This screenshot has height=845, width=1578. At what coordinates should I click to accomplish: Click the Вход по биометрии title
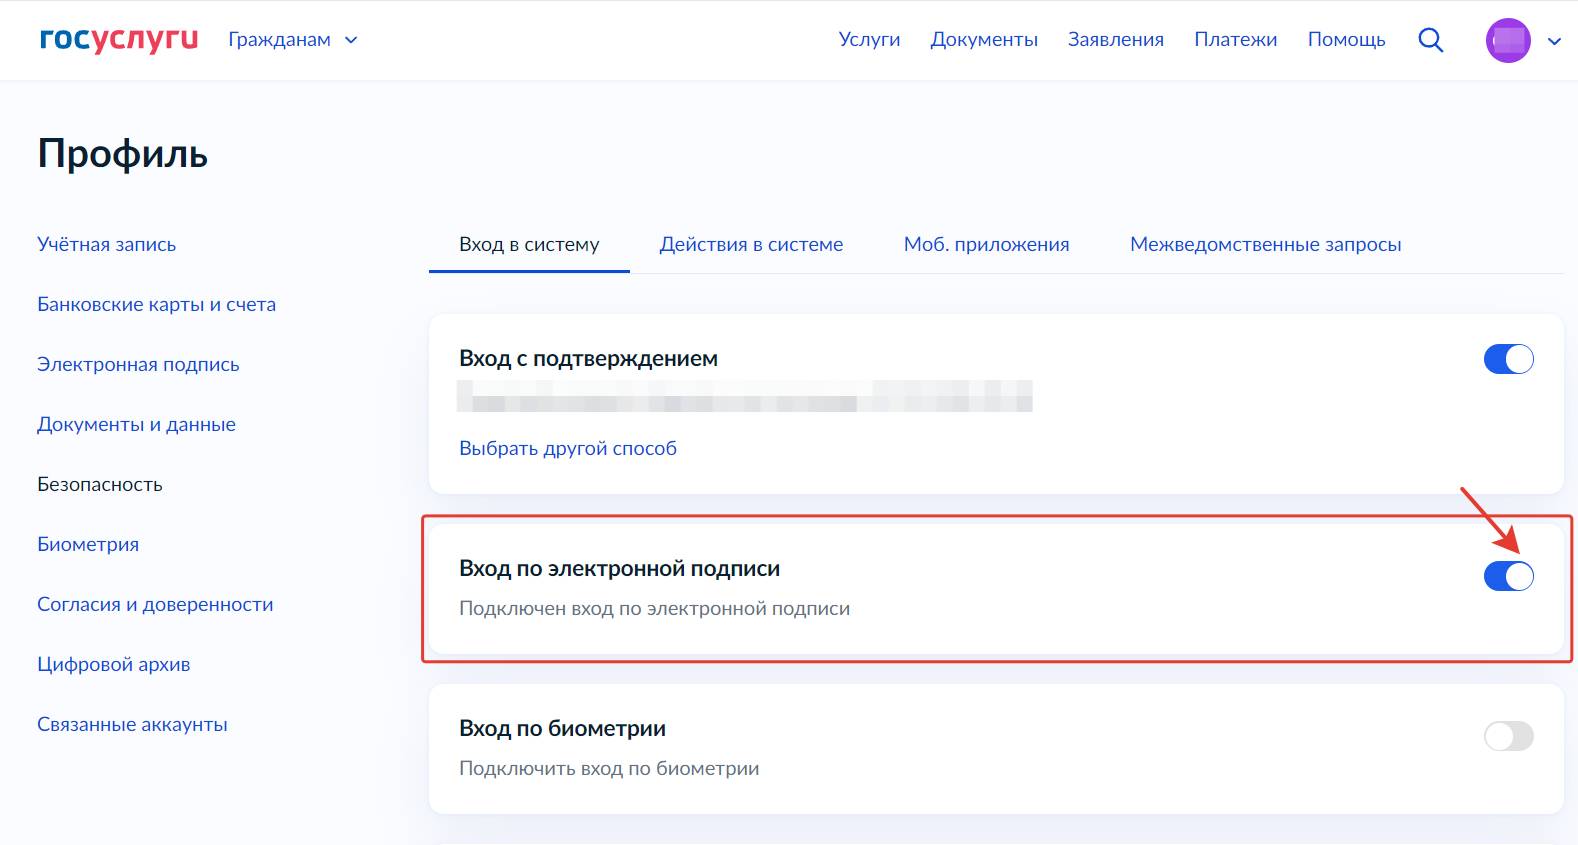562,728
